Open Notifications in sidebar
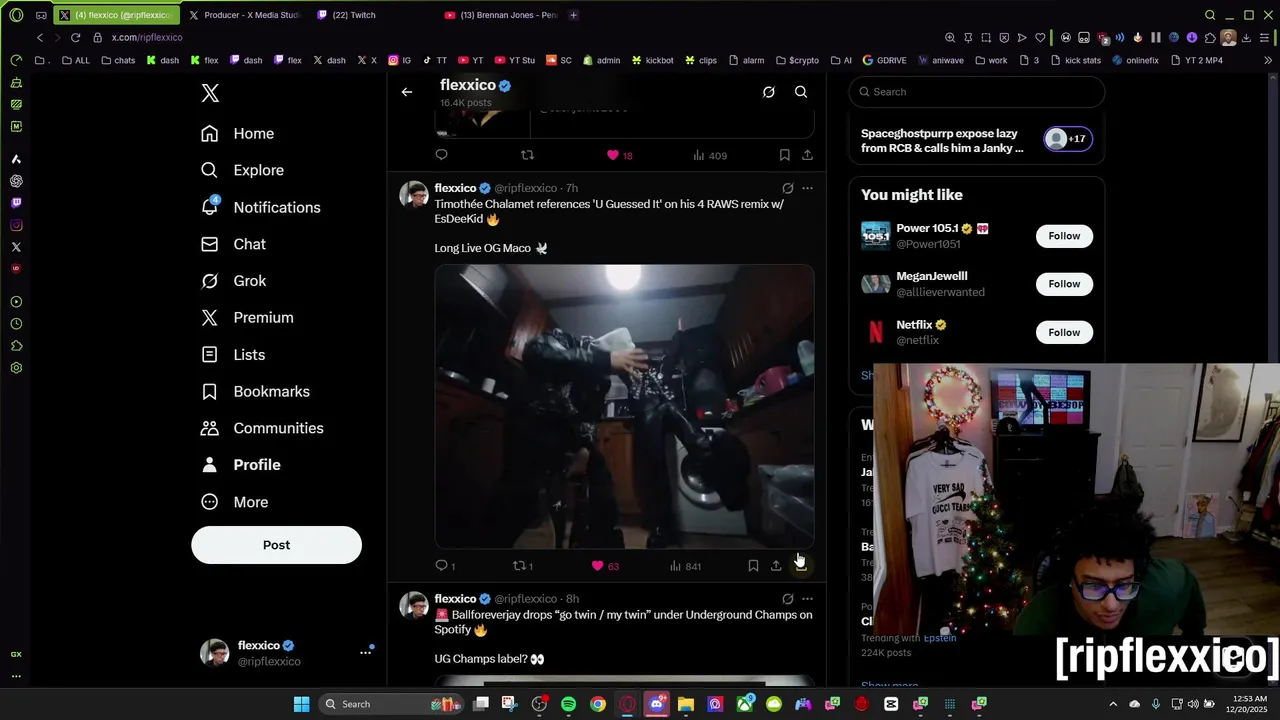The image size is (1280, 720). click(260, 208)
